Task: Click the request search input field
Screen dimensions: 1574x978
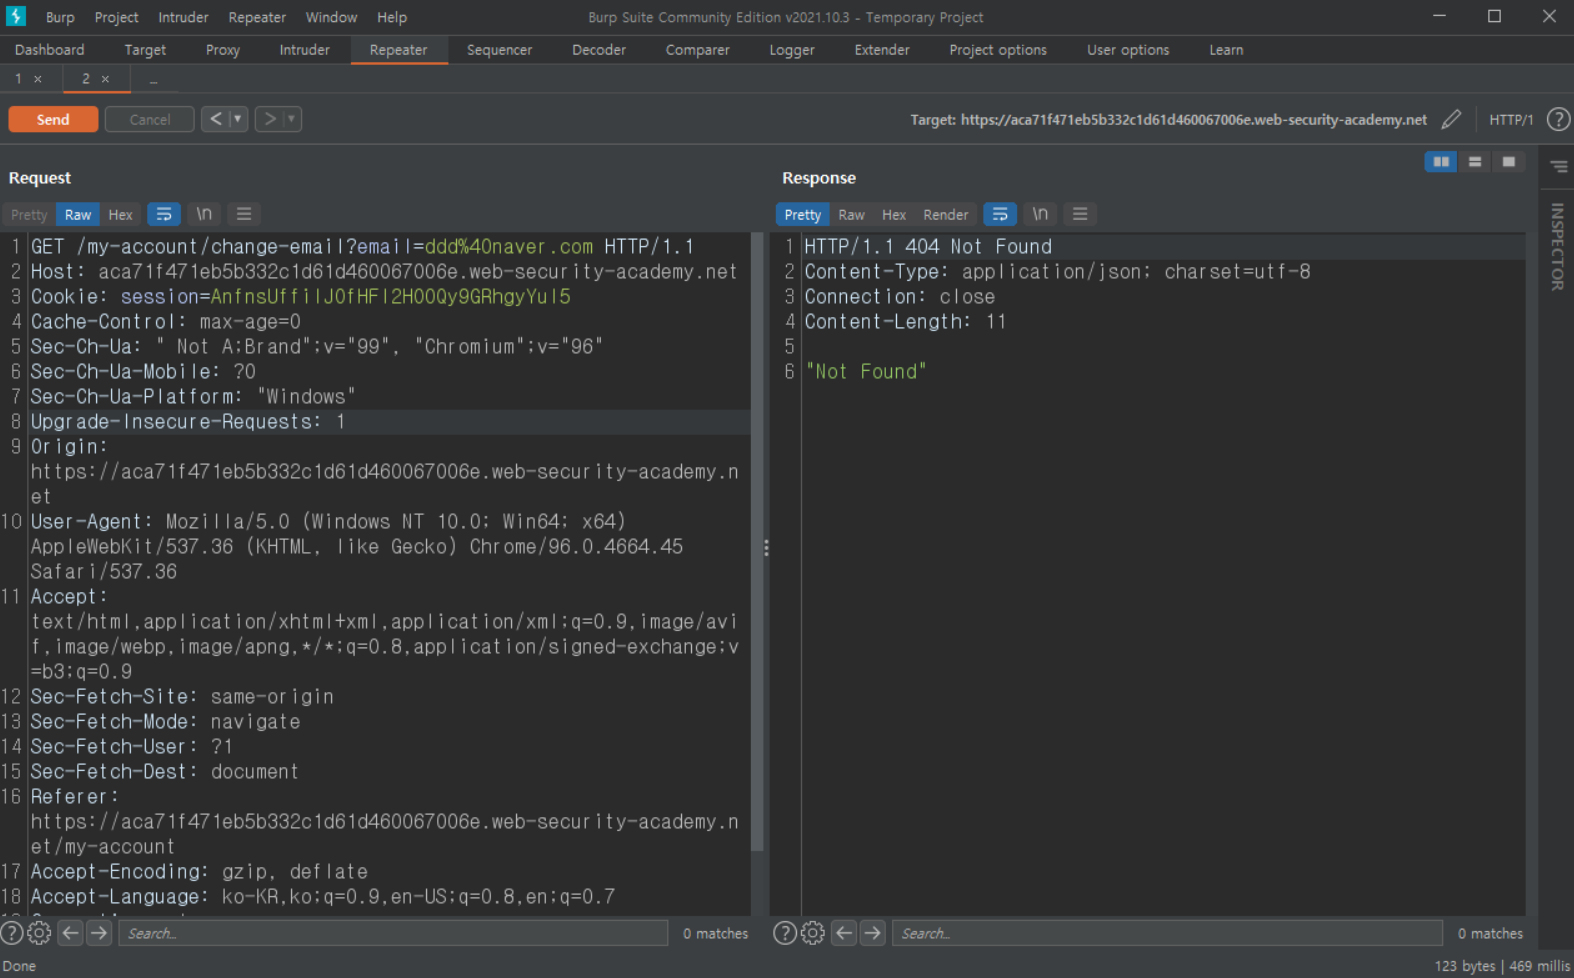Action: pos(393,933)
